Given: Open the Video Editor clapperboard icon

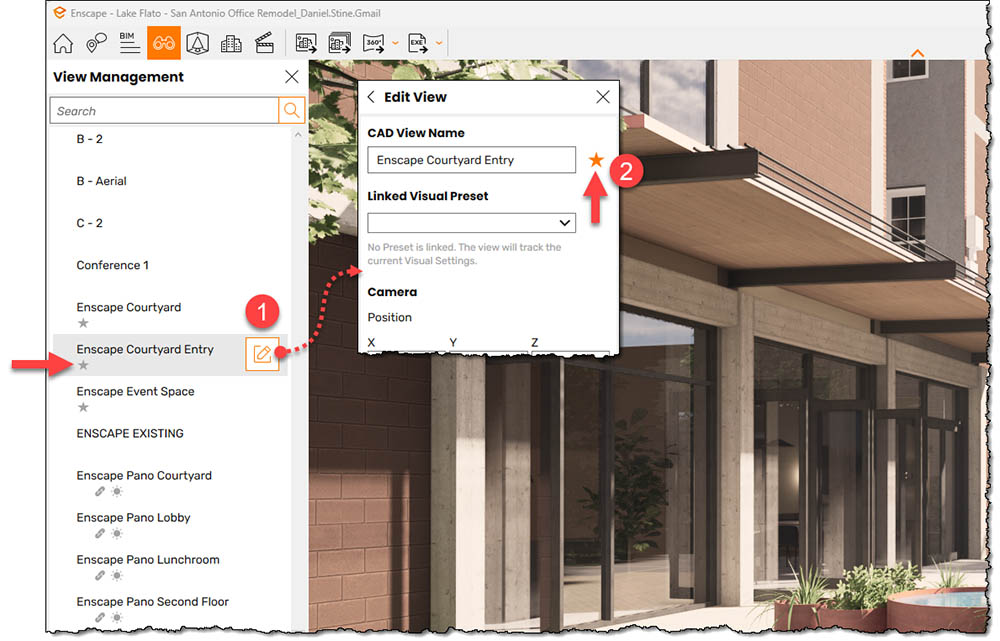Looking at the screenshot, I should pyautogui.click(x=264, y=43).
